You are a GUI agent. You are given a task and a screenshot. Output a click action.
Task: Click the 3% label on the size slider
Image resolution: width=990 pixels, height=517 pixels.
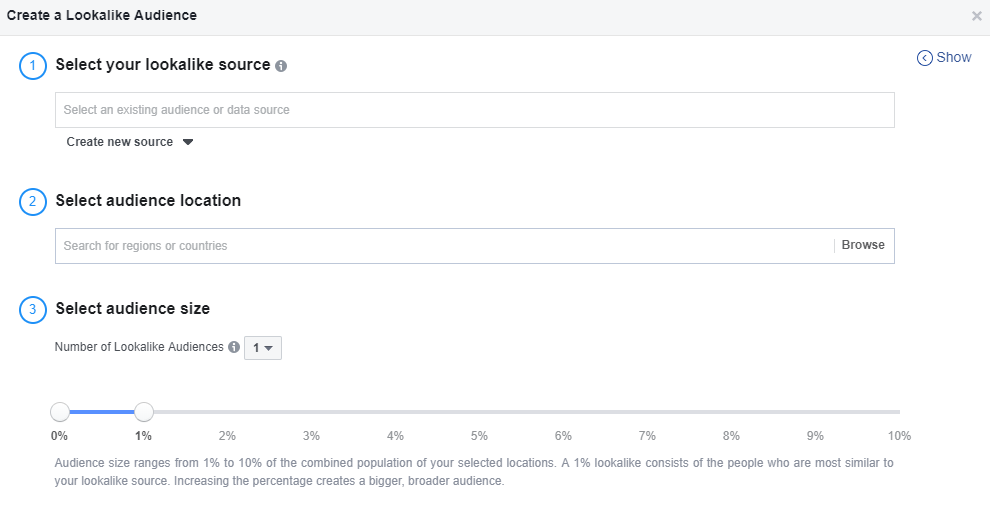311,436
